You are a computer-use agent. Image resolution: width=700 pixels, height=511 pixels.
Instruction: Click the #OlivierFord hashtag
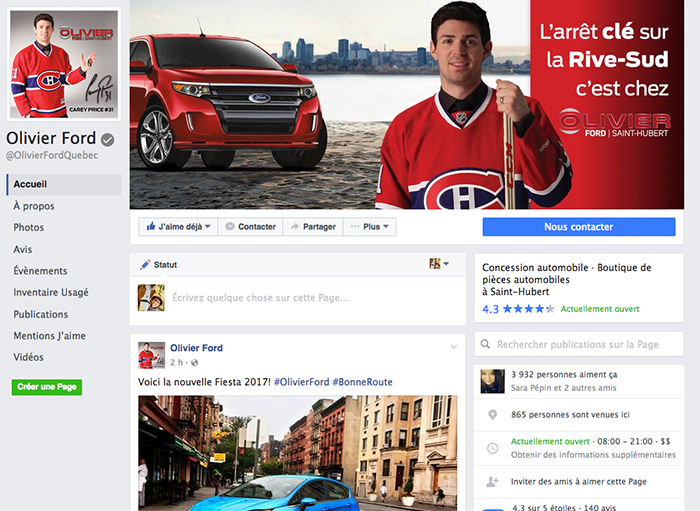[301, 382]
